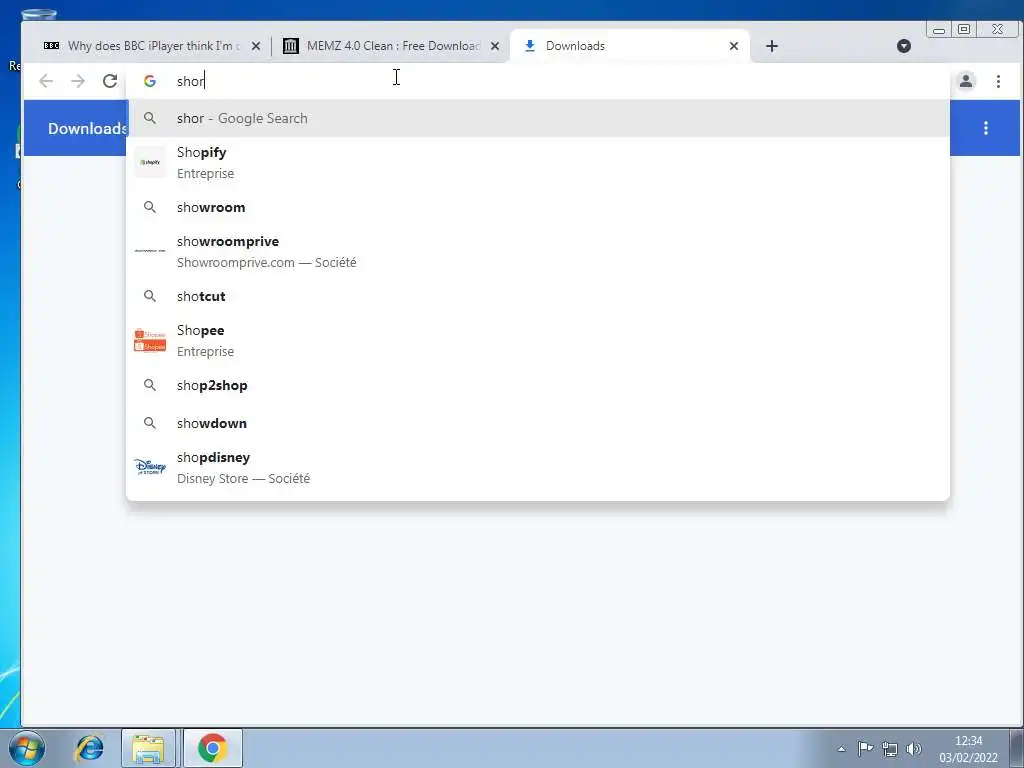Open a new tab with the plus icon

coord(771,46)
